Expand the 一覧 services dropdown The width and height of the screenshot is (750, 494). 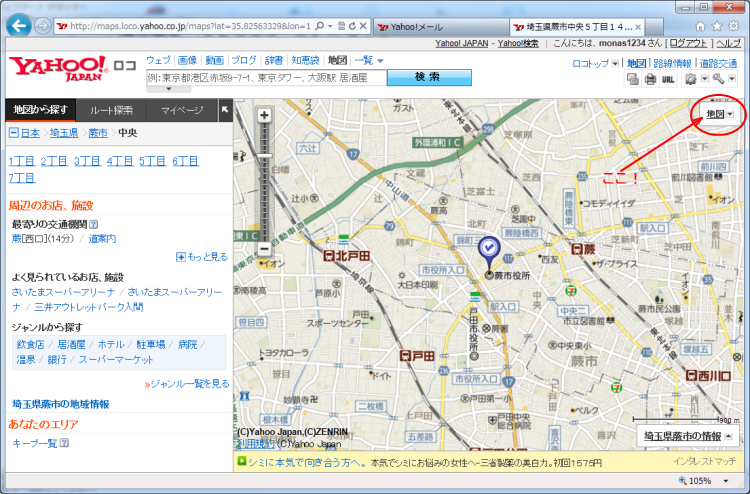tap(369, 61)
